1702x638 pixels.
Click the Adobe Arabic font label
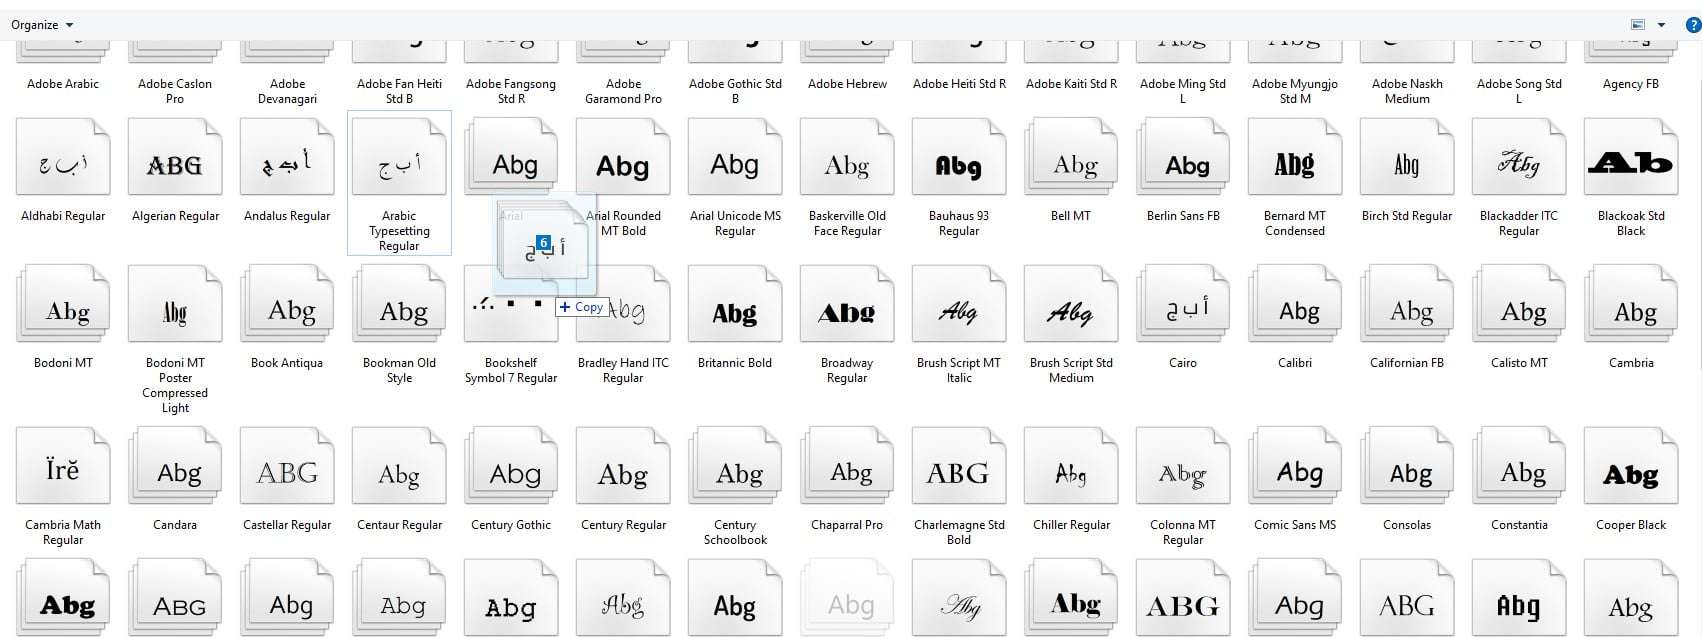coord(63,84)
